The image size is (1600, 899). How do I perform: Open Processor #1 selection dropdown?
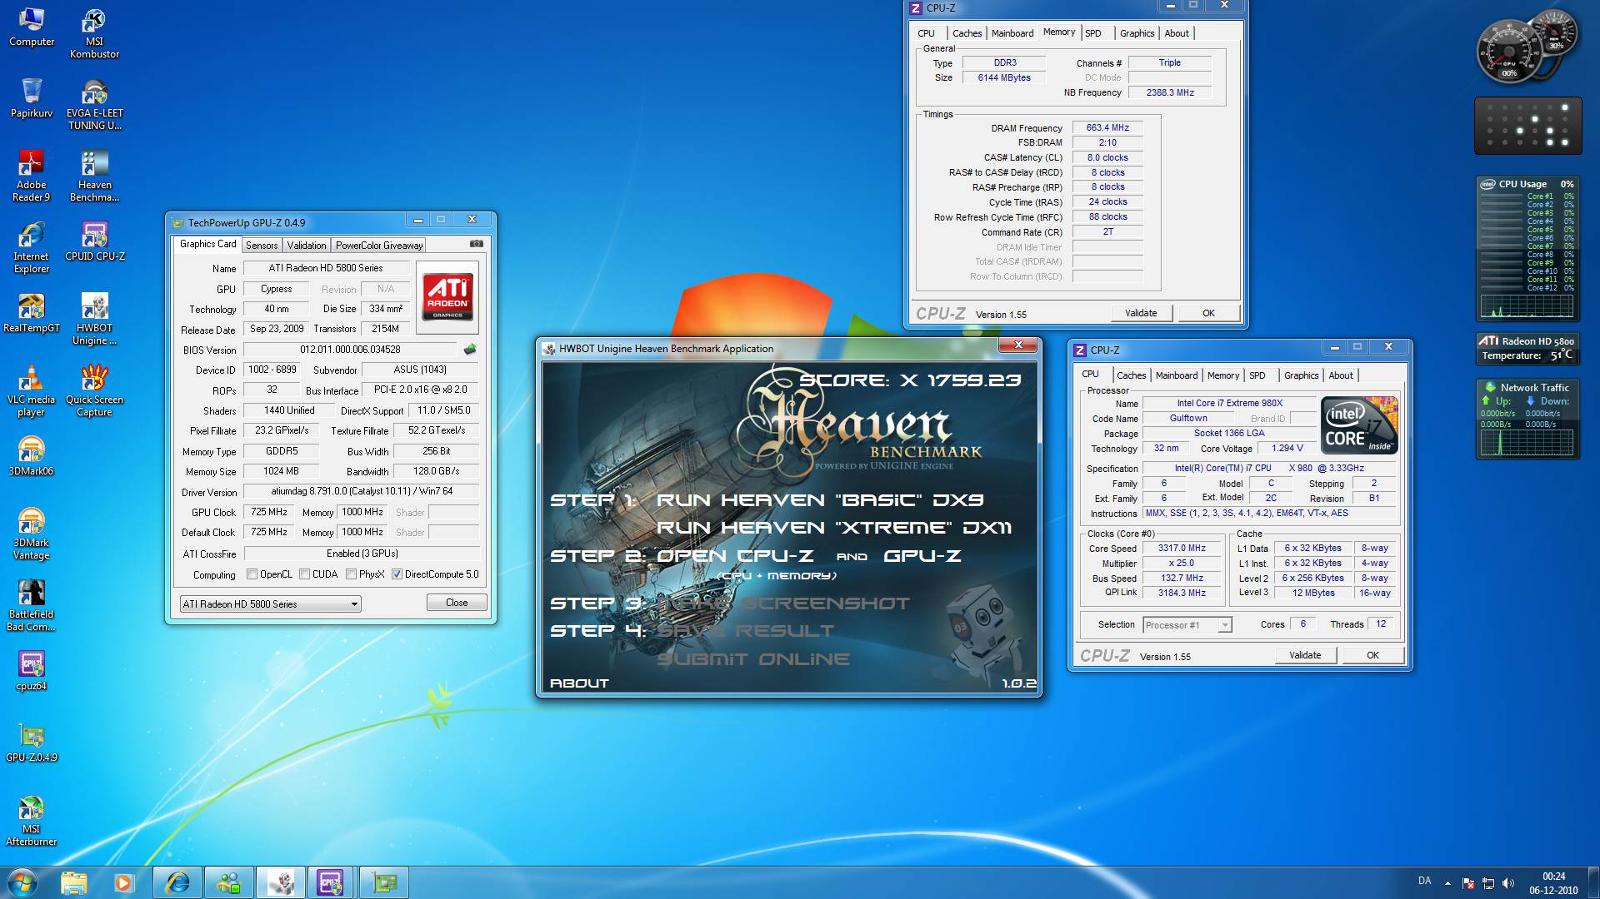[1187, 625]
